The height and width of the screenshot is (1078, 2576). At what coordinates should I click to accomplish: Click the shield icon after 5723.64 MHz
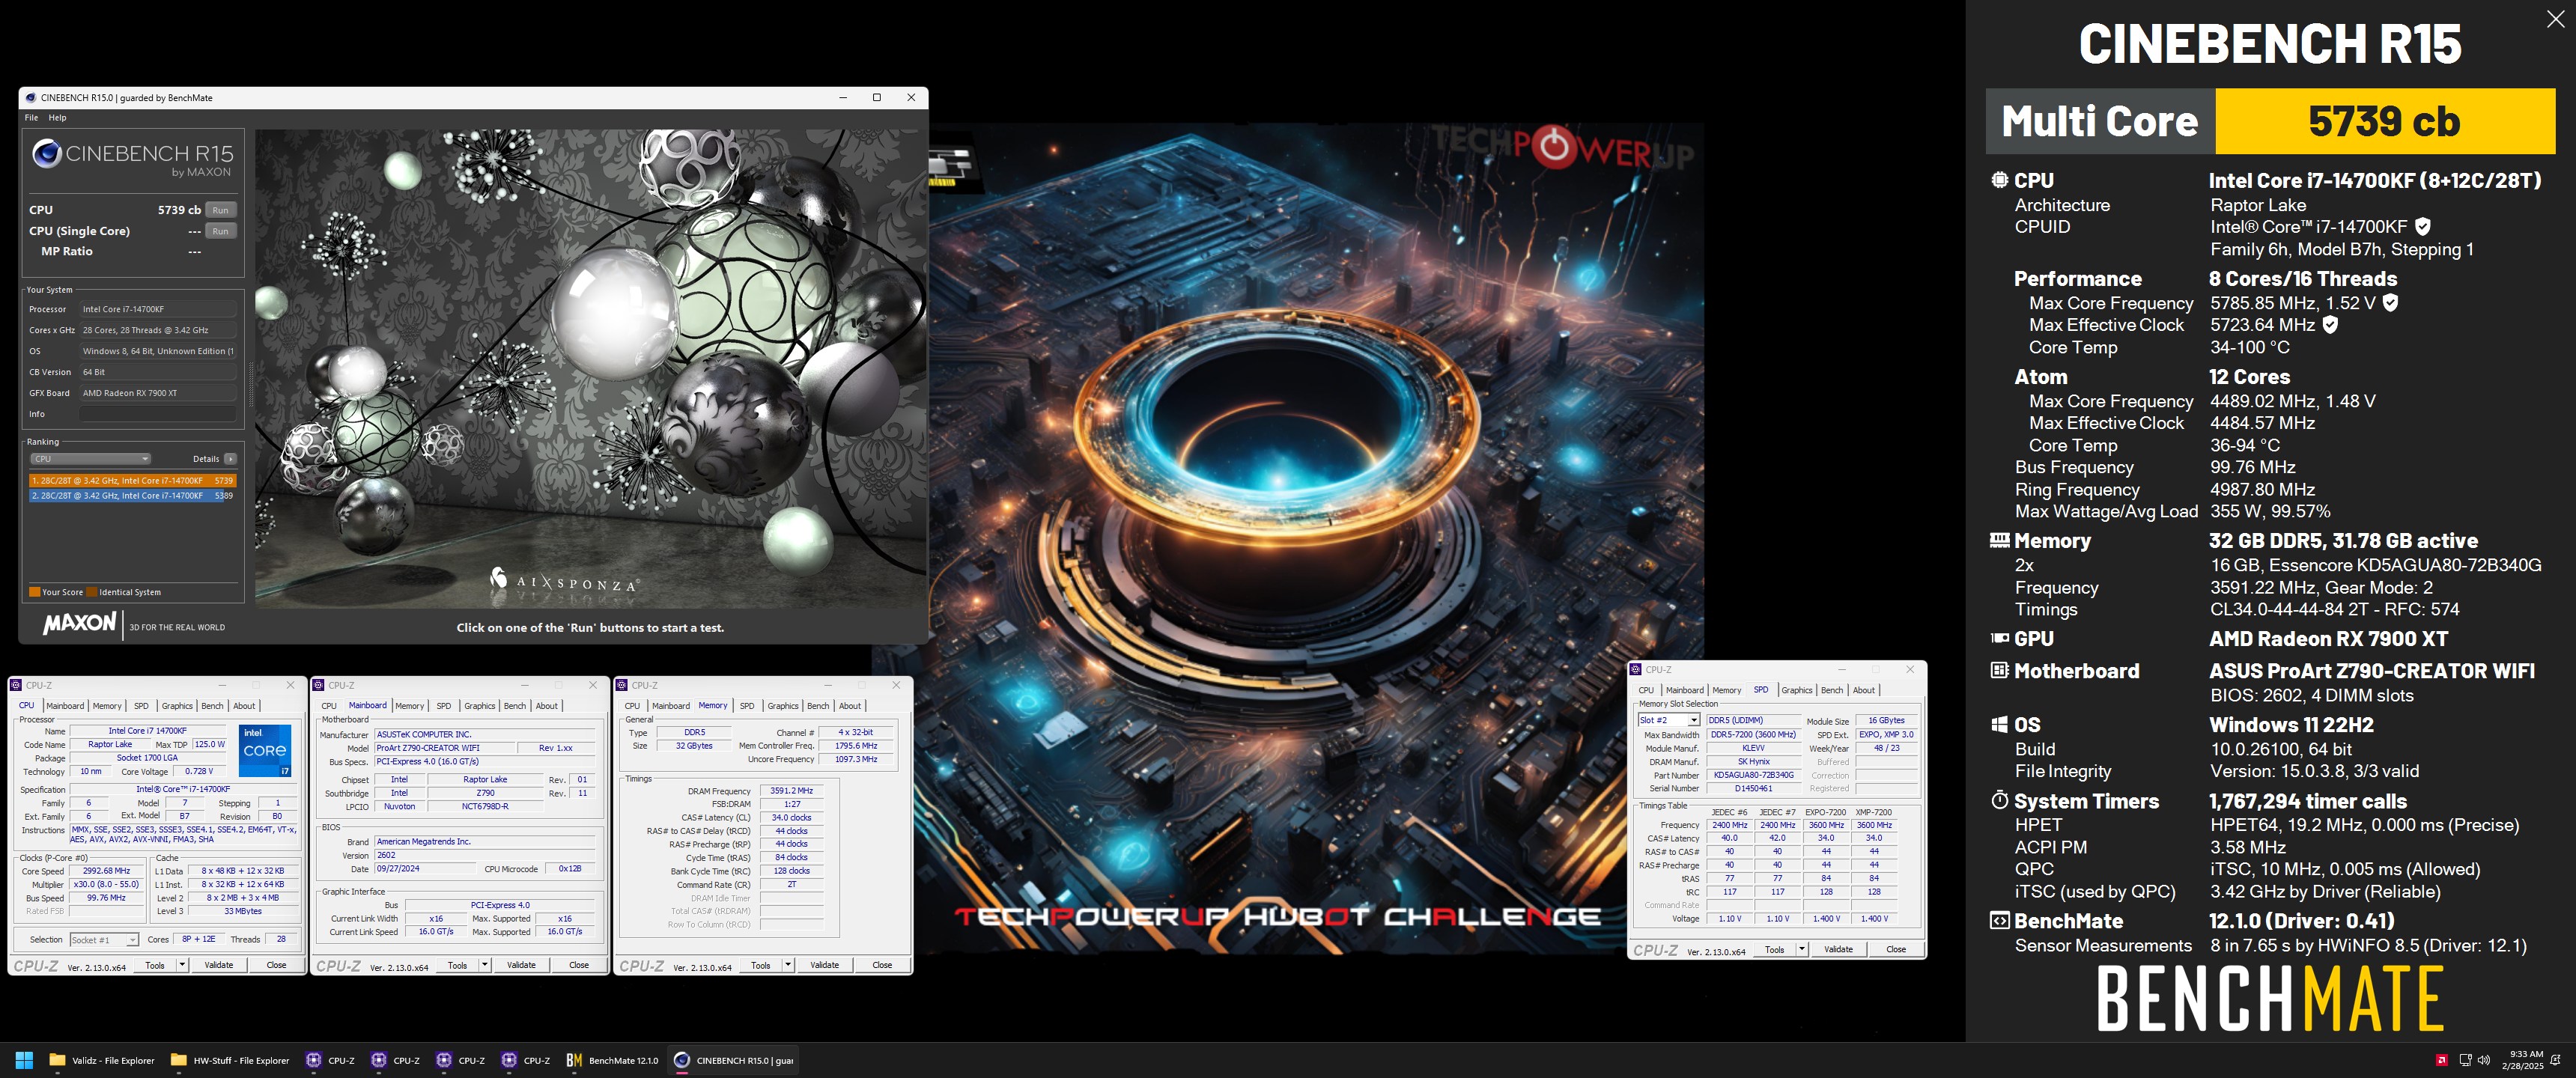pyautogui.click(x=2330, y=325)
